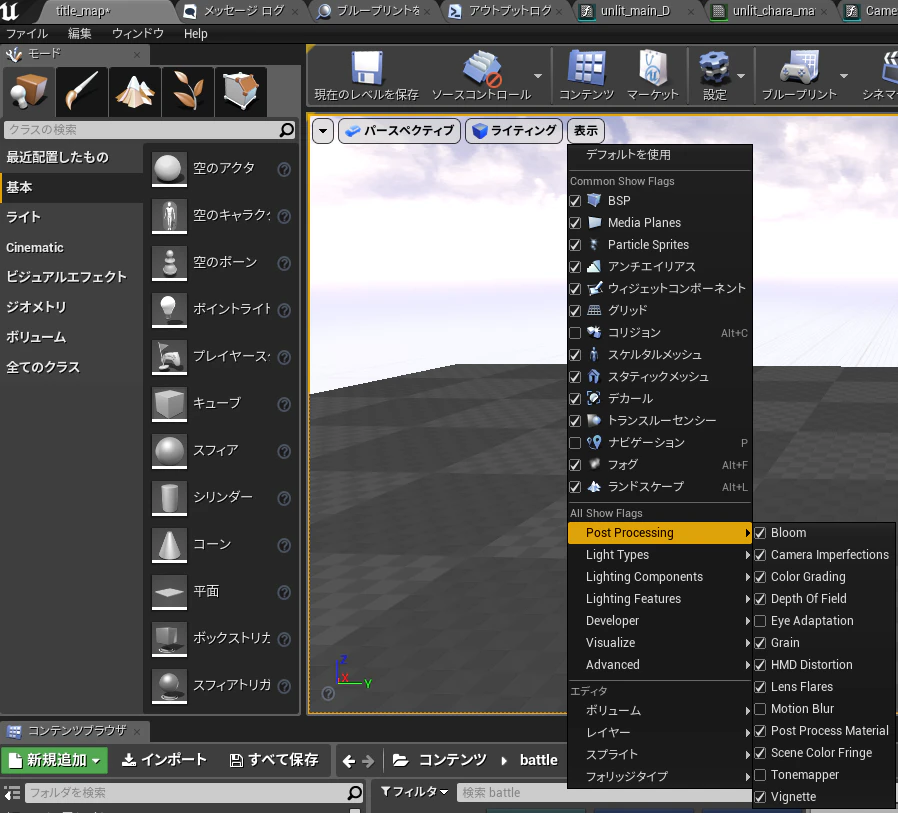This screenshot has height=813, width=898.
Task: Open the Content toolbar icon
Action: coord(586,68)
